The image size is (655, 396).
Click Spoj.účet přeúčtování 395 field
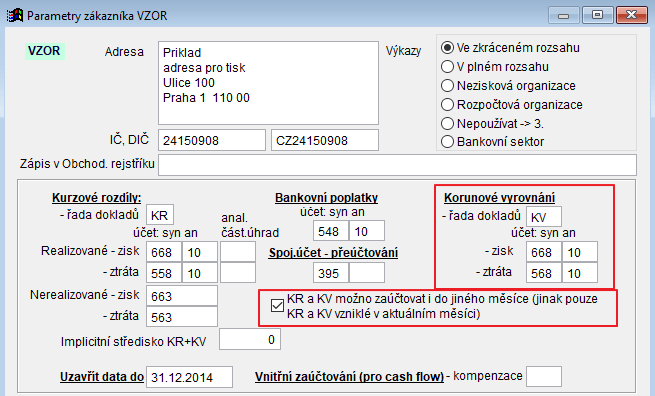[331, 273]
